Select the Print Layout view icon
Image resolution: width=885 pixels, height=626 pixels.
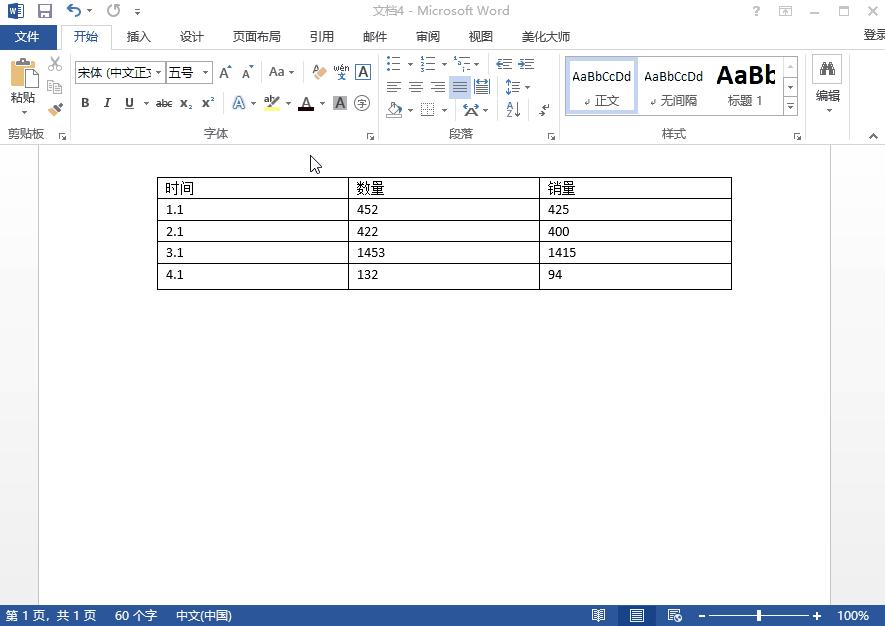637,616
